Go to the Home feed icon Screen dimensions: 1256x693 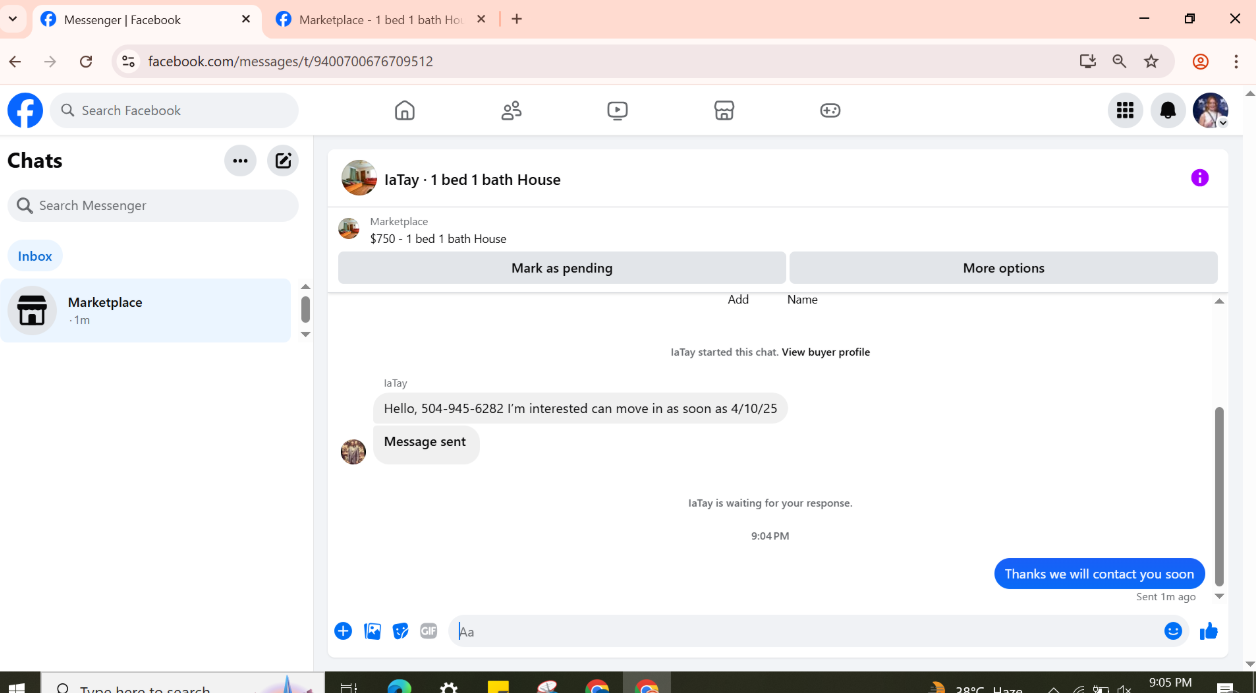tap(405, 110)
